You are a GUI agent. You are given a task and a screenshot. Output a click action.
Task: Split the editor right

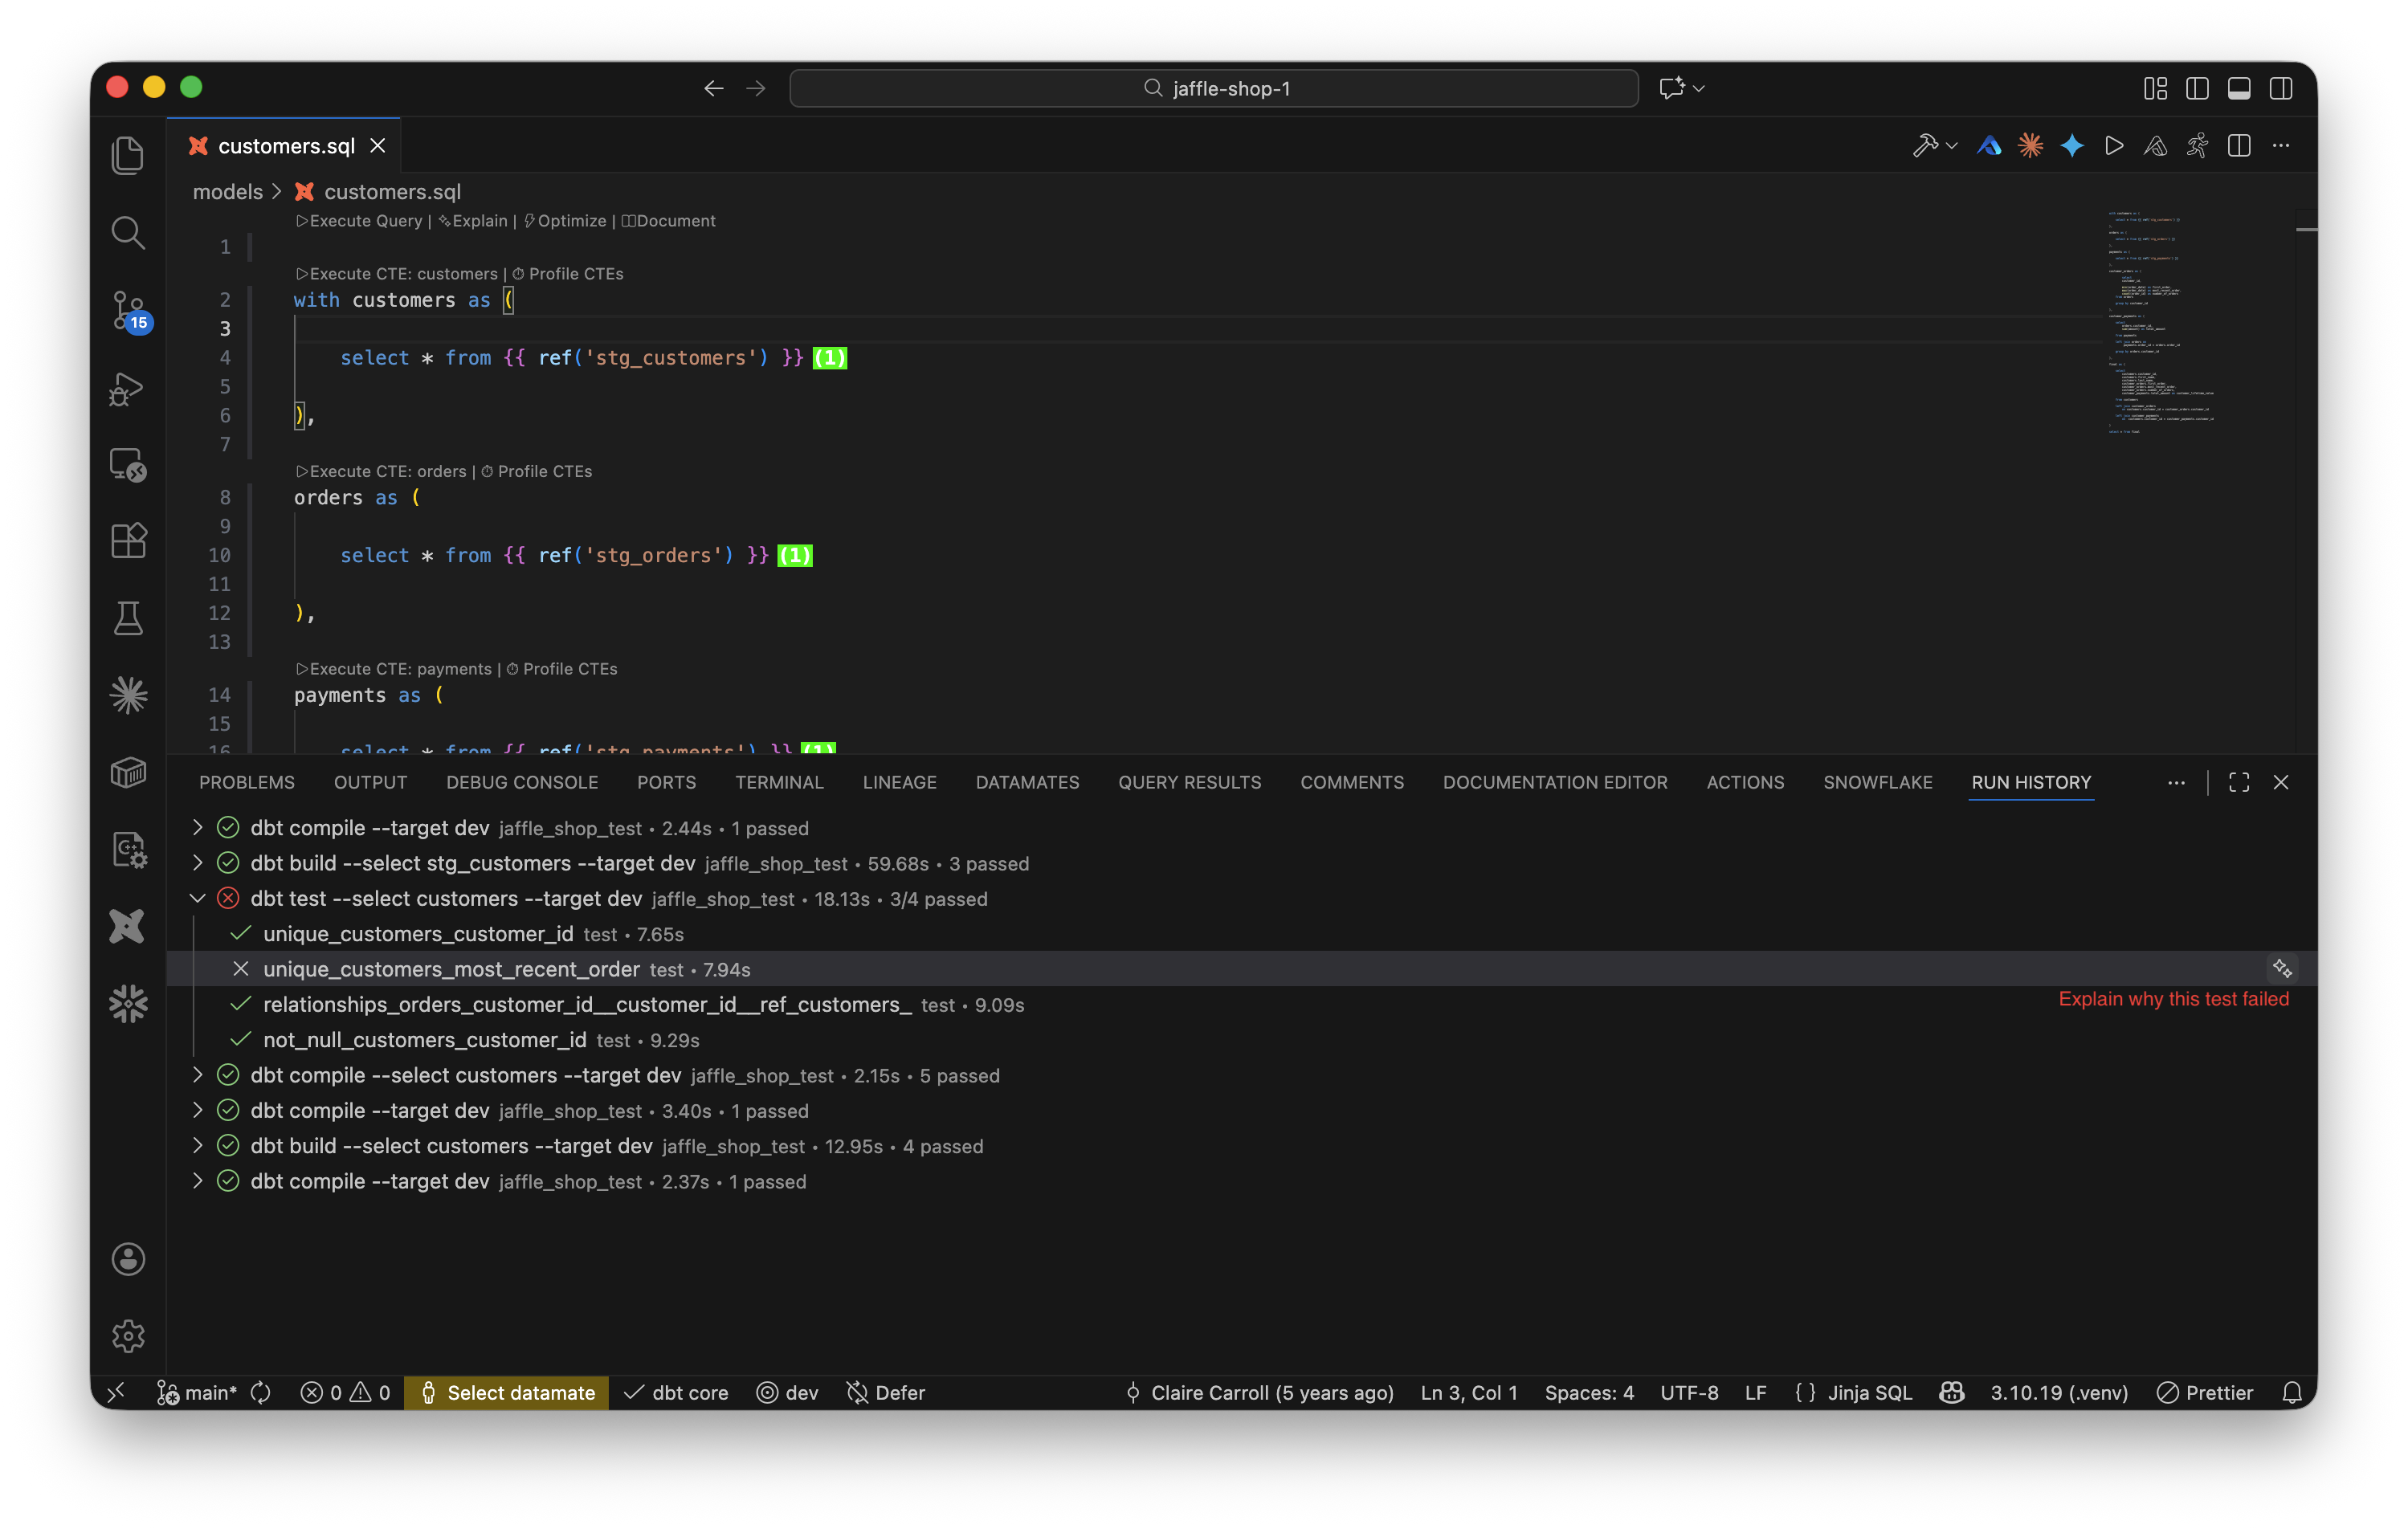click(x=2239, y=146)
